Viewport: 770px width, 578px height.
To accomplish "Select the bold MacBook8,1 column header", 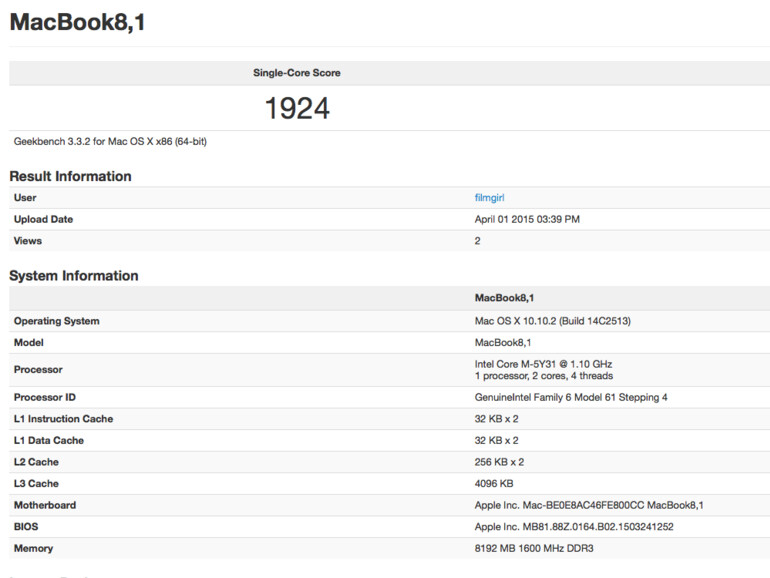I will 504,298.
